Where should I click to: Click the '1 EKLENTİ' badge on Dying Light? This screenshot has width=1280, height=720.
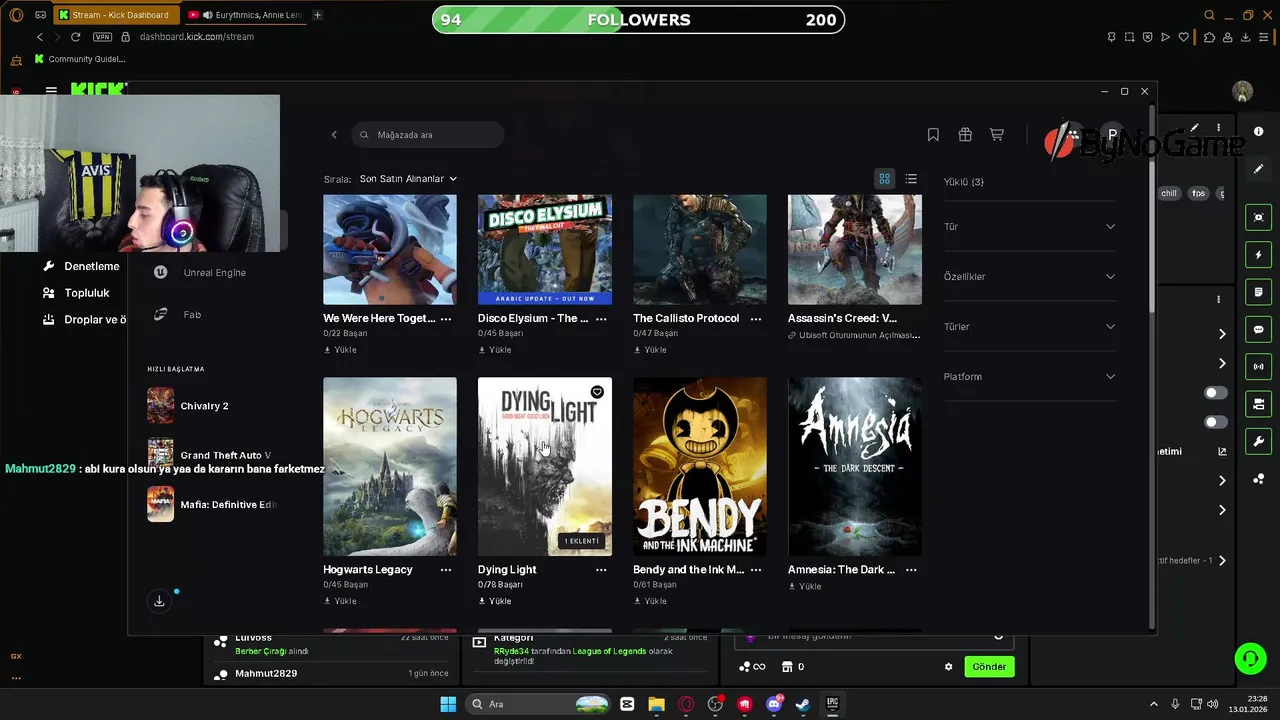(581, 541)
